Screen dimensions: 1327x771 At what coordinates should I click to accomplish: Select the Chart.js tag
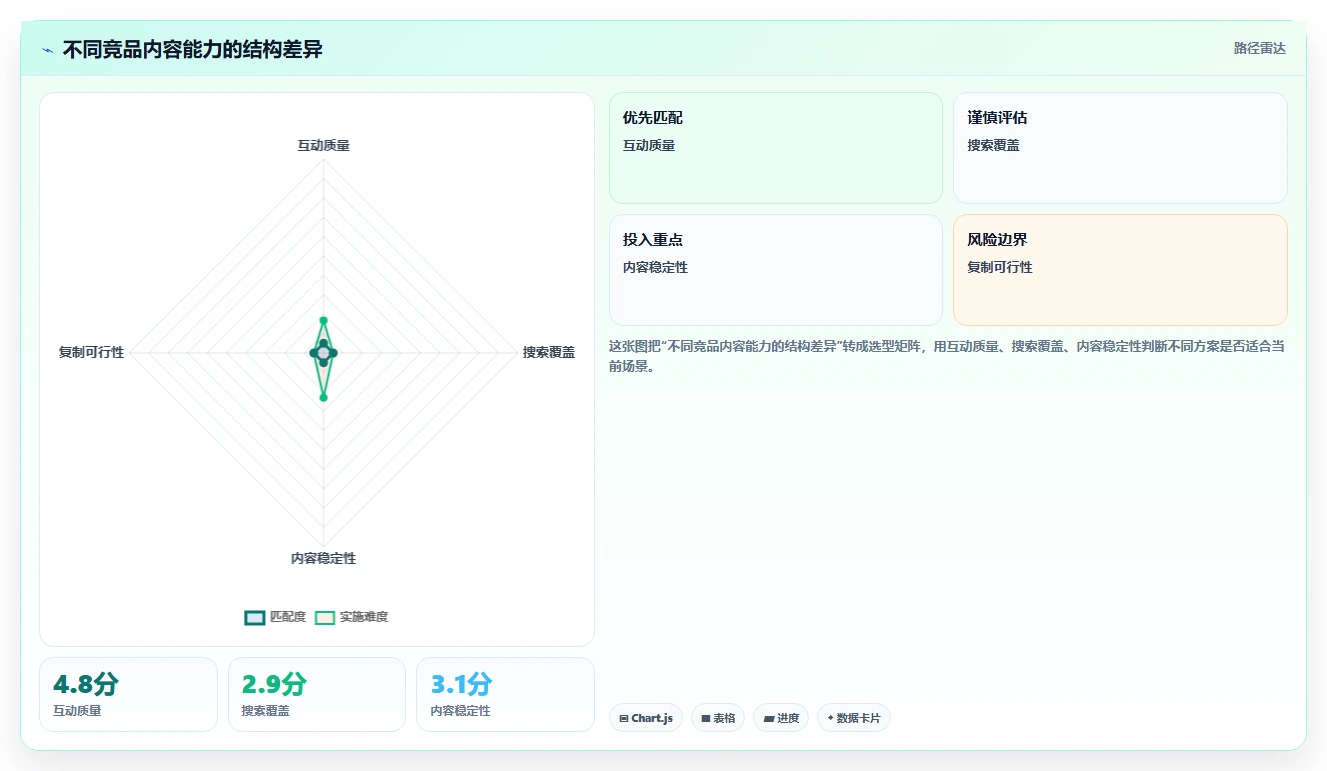point(646,718)
